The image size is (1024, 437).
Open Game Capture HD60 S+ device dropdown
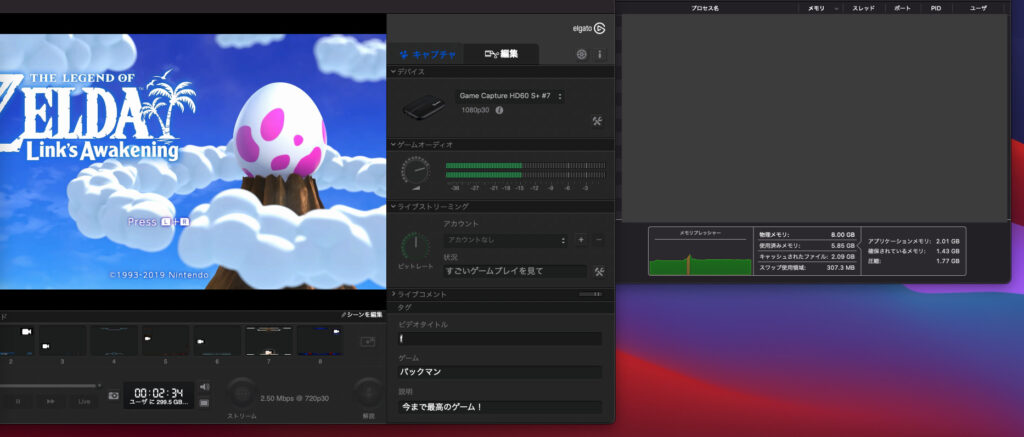click(x=510, y=96)
